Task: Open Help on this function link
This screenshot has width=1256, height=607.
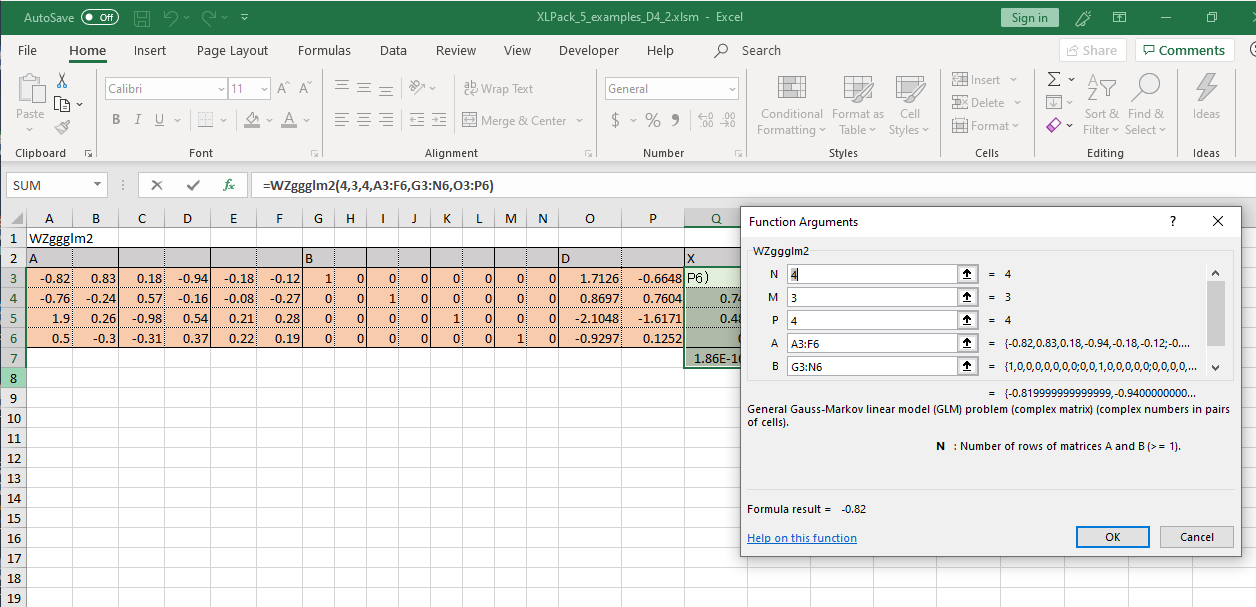Action: (x=802, y=538)
